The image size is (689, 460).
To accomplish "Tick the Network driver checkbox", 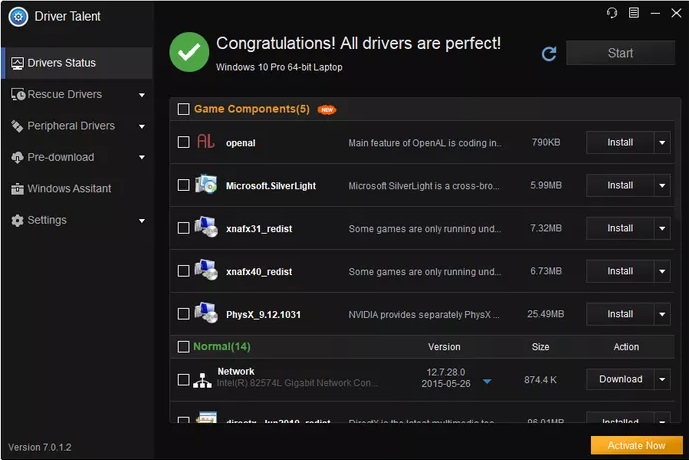I will 183,380.
